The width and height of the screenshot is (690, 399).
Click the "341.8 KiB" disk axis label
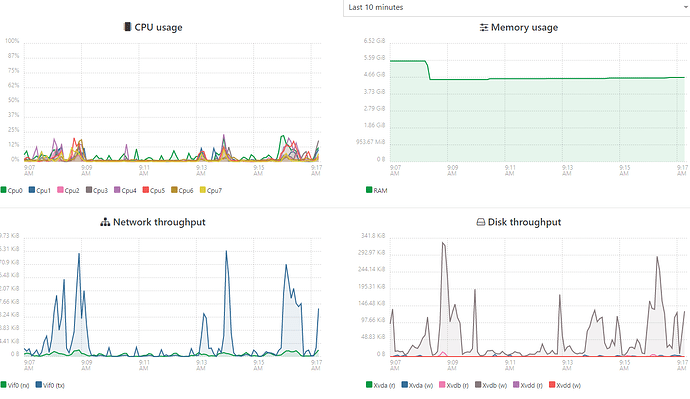click(373, 236)
